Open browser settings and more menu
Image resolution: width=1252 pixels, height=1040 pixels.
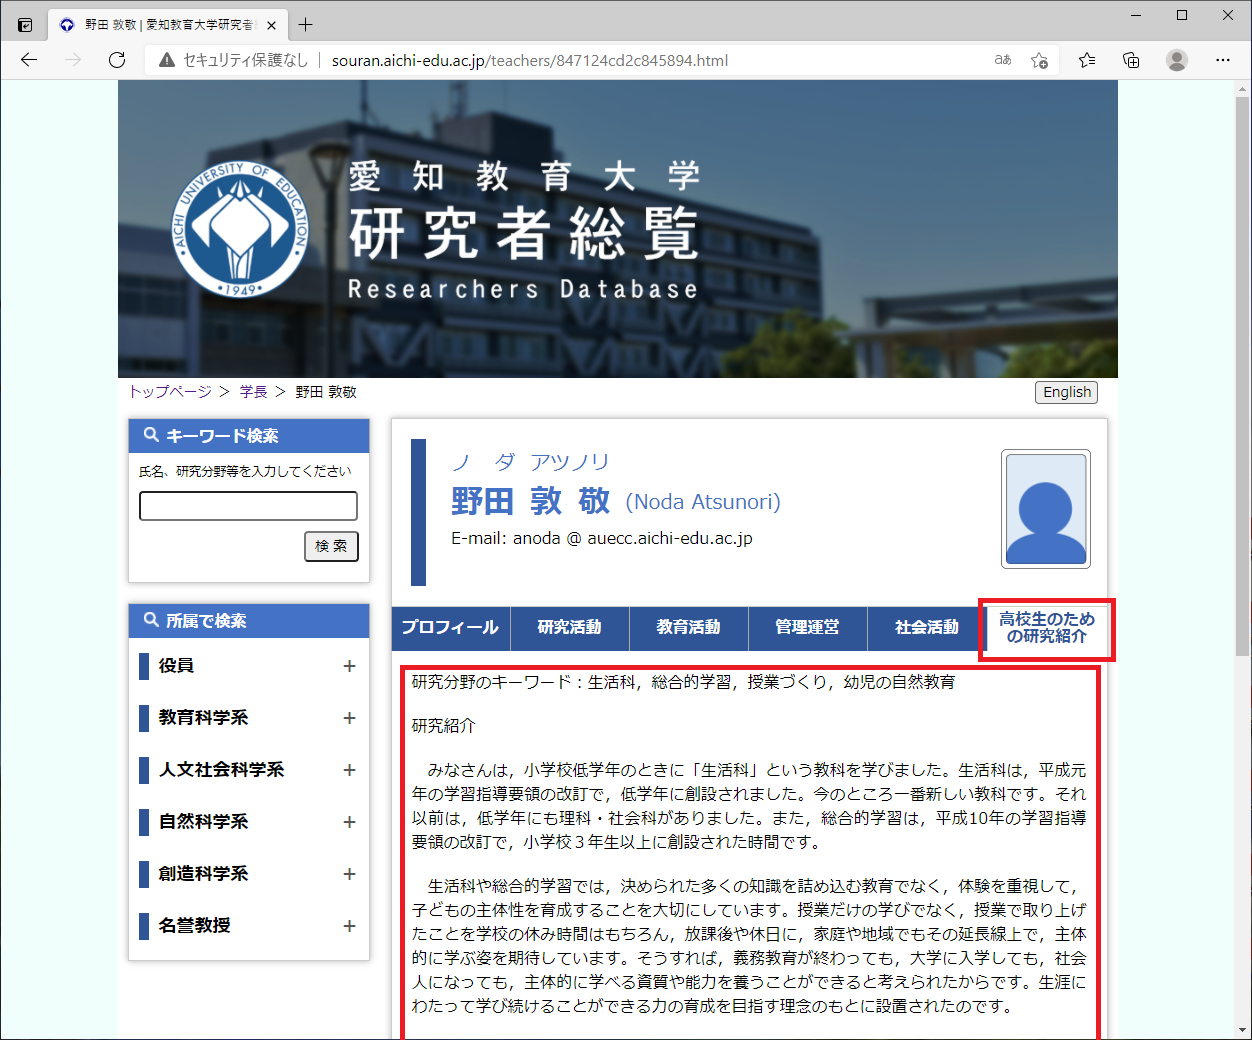point(1223,60)
